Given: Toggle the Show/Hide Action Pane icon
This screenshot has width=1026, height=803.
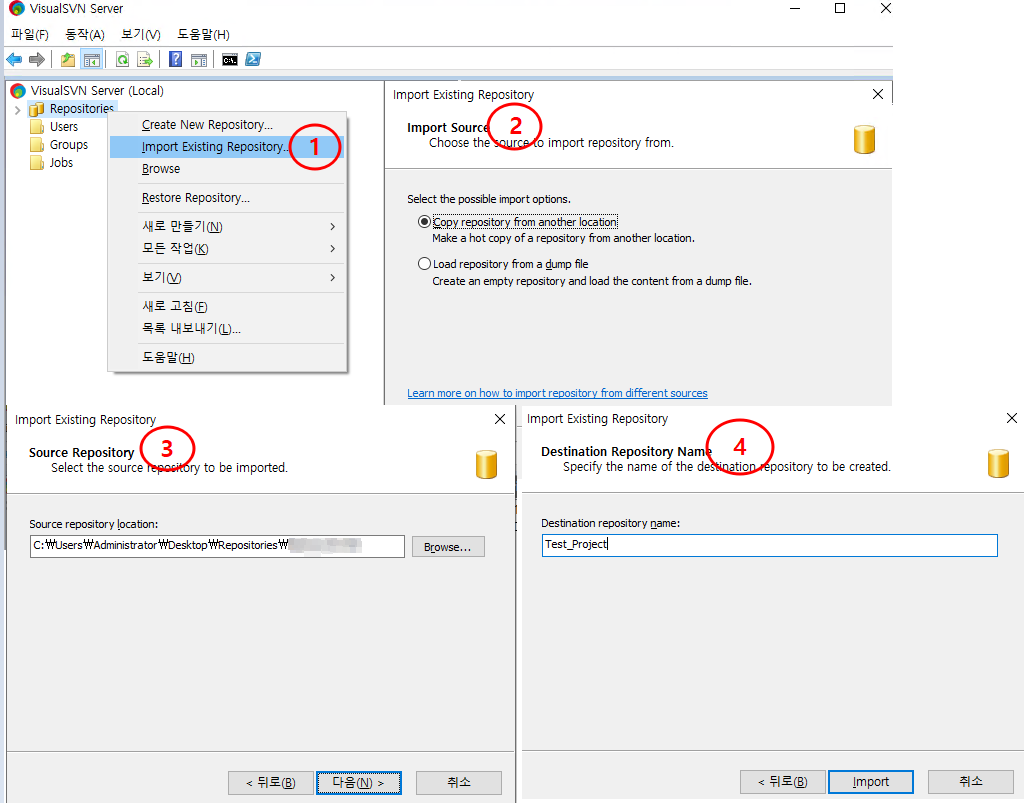Looking at the screenshot, I should pyautogui.click(x=199, y=60).
